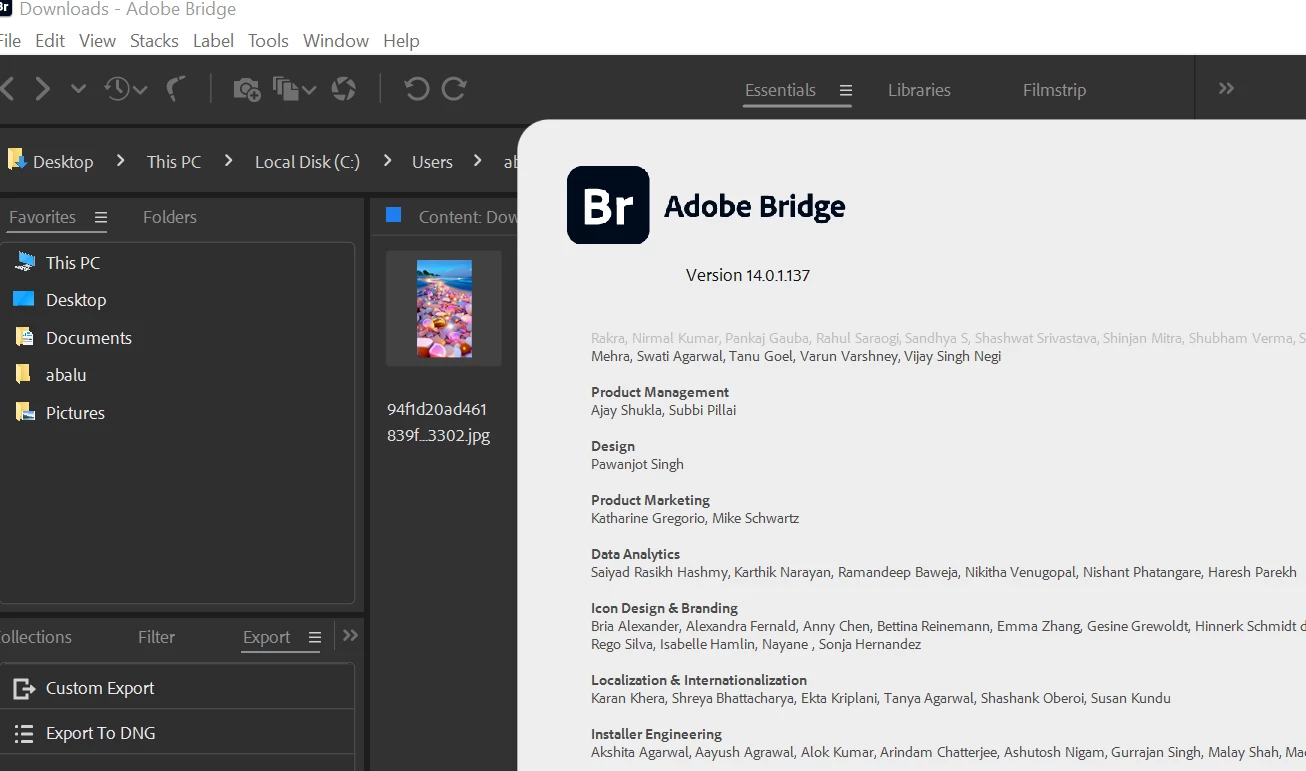Viewport: 1306px width, 771px height.
Task: Click Users in the path bar
Action: (x=432, y=161)
